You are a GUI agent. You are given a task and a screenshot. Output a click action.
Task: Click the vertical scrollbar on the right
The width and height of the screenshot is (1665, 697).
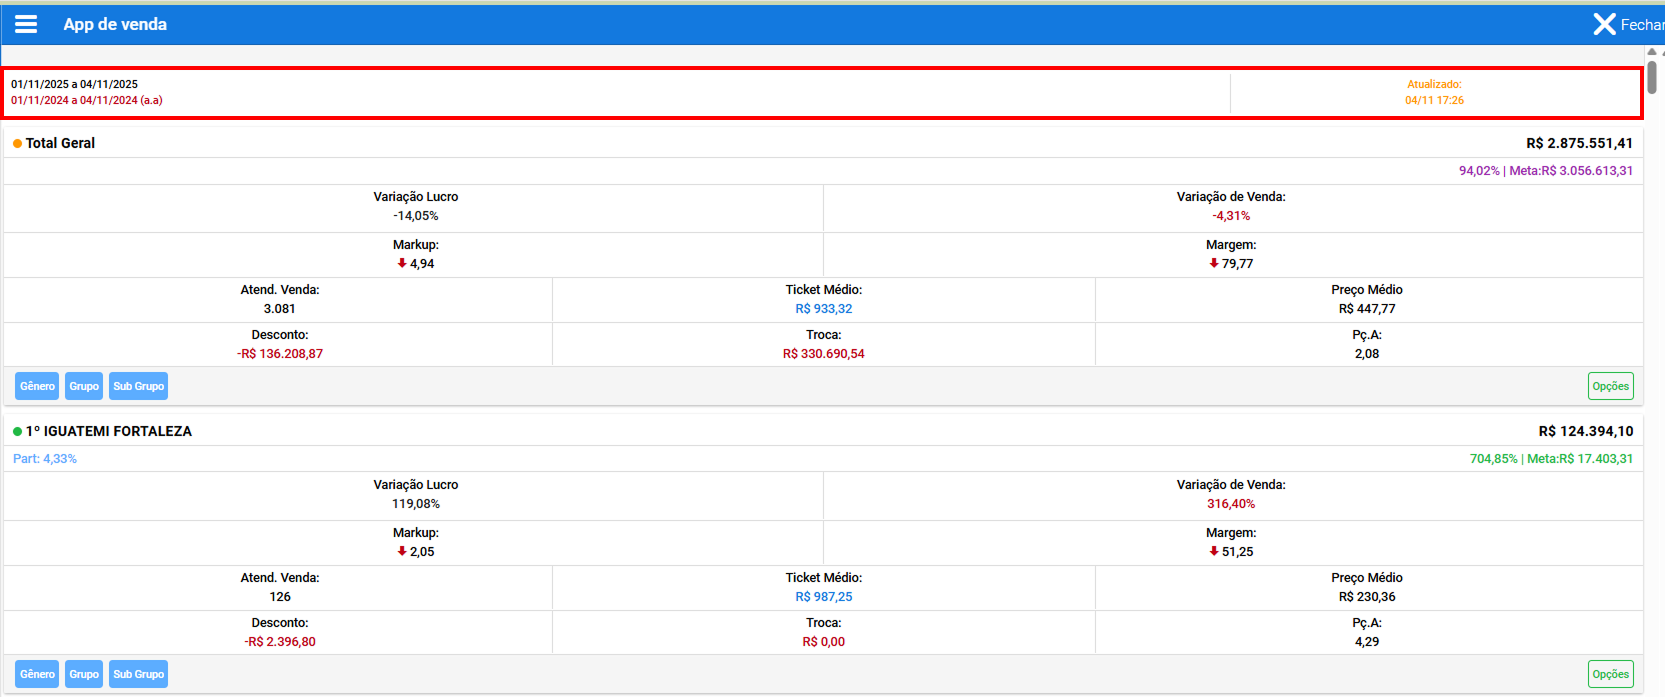[1652, 77]
